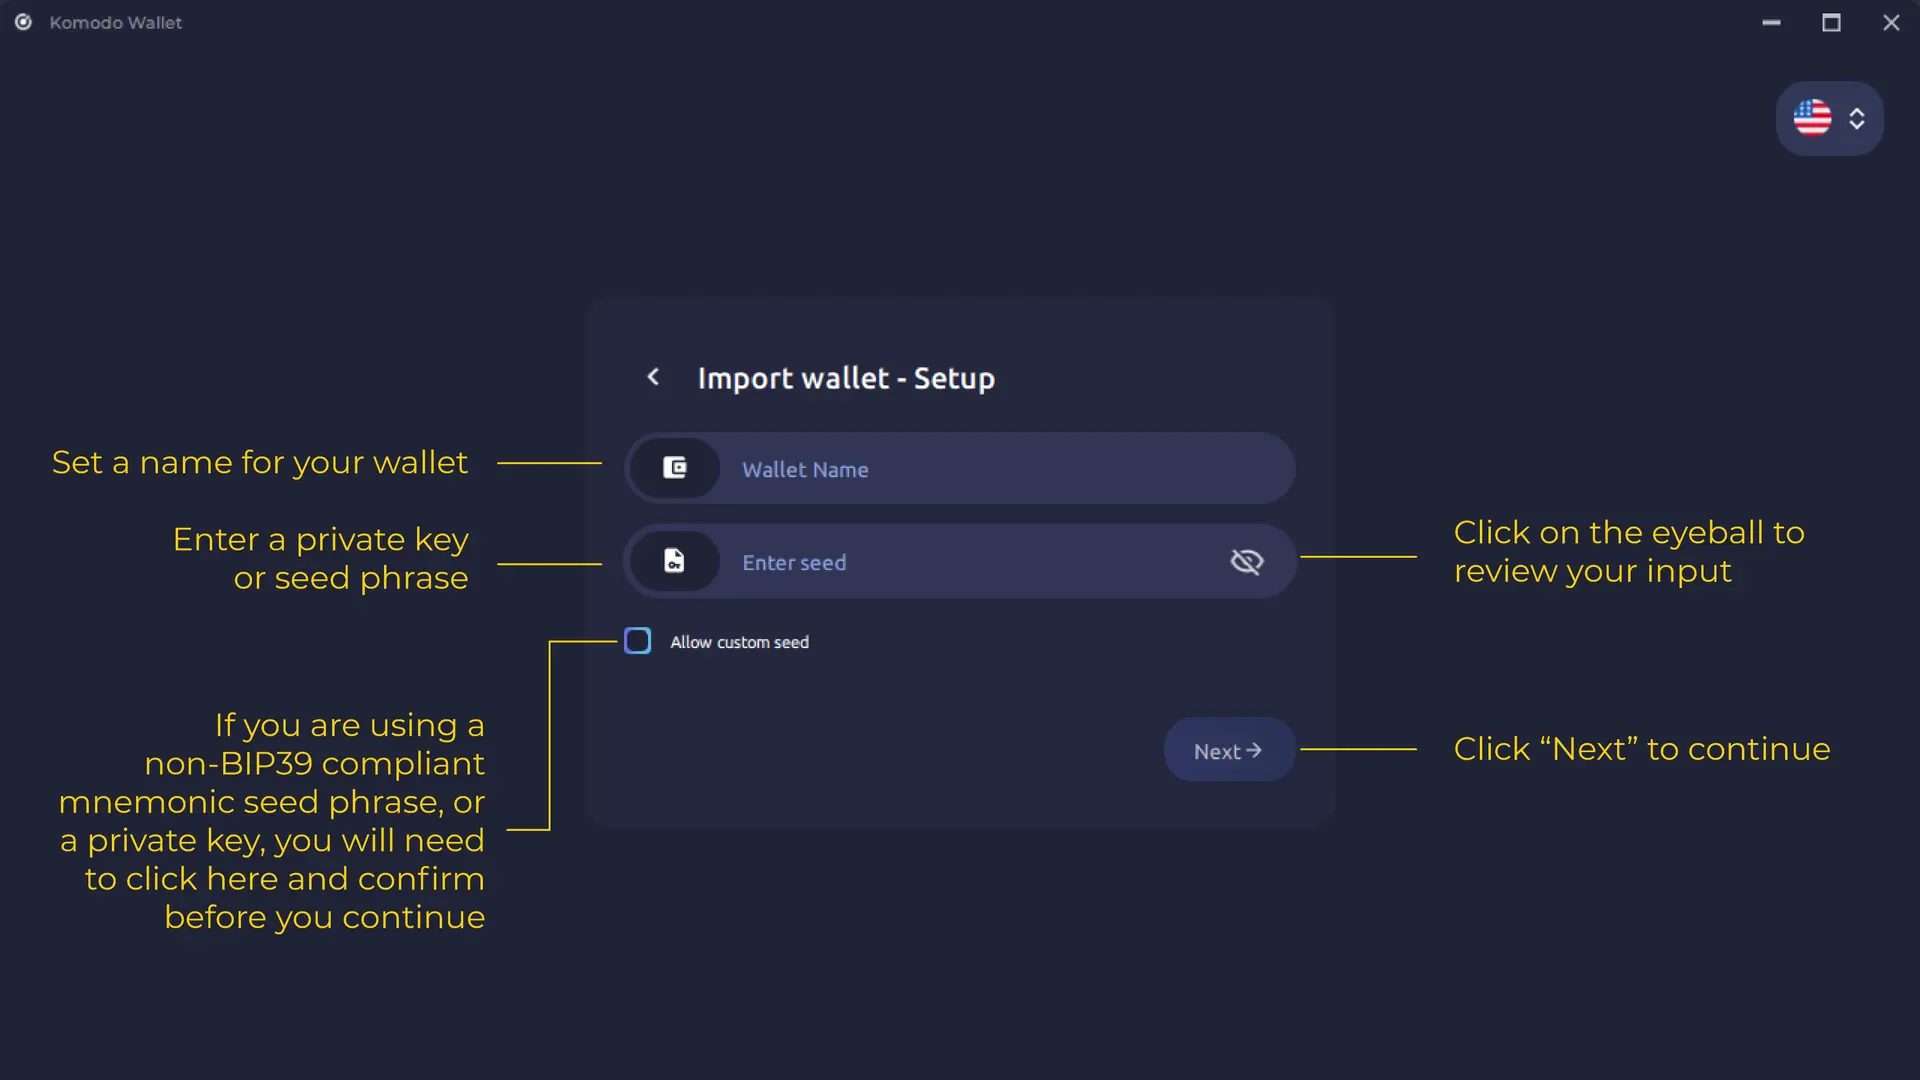Click the back chevron beside Import wallet title
Viewport: 1920px width, 1080px height.
[653, 377]
